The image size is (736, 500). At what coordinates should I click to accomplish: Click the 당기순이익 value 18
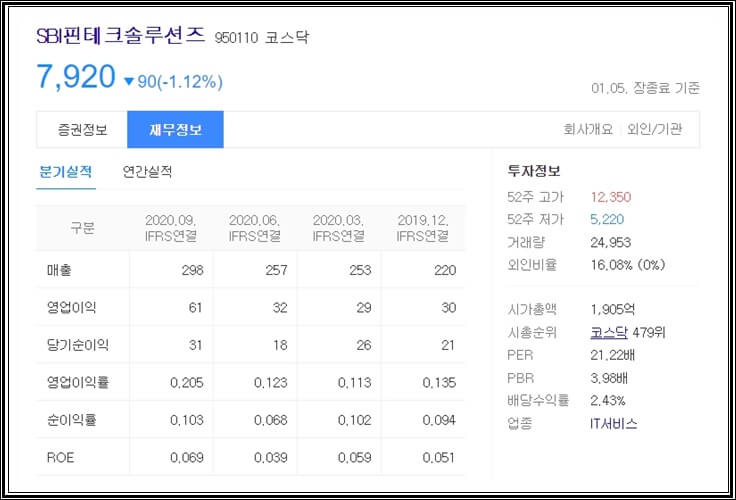280,345
